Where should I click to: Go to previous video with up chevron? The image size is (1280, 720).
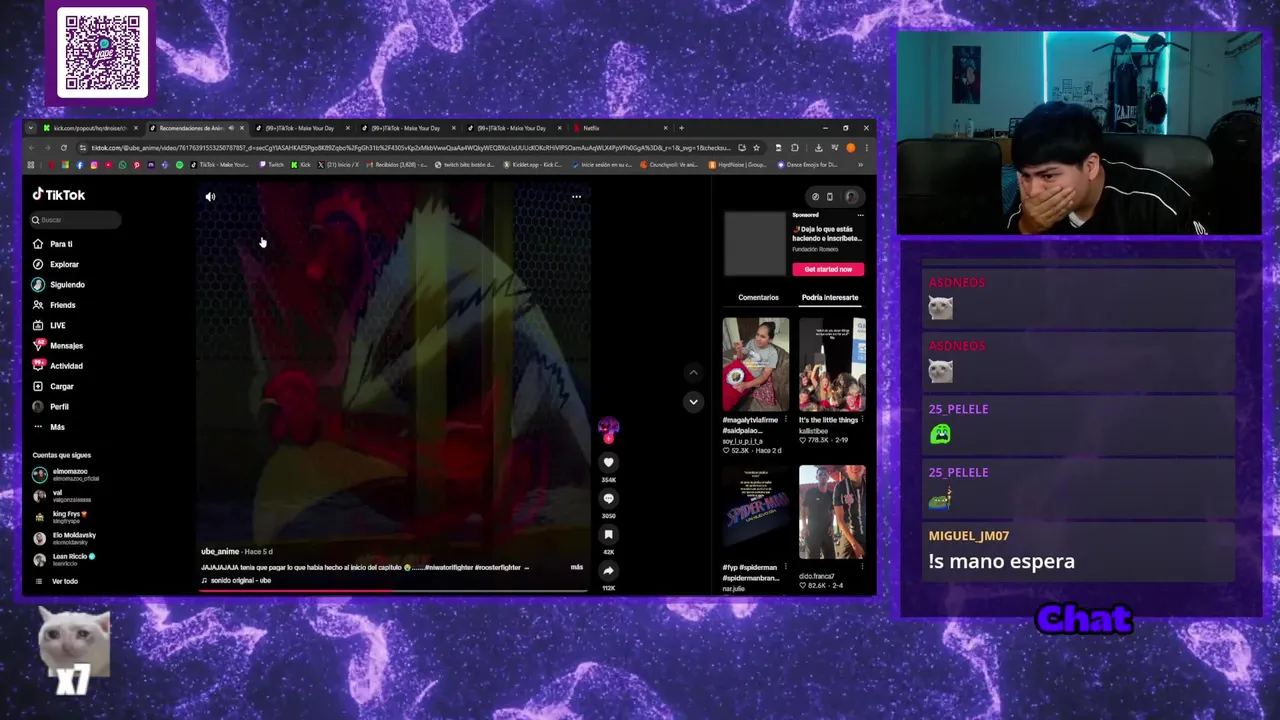point(693,372)
